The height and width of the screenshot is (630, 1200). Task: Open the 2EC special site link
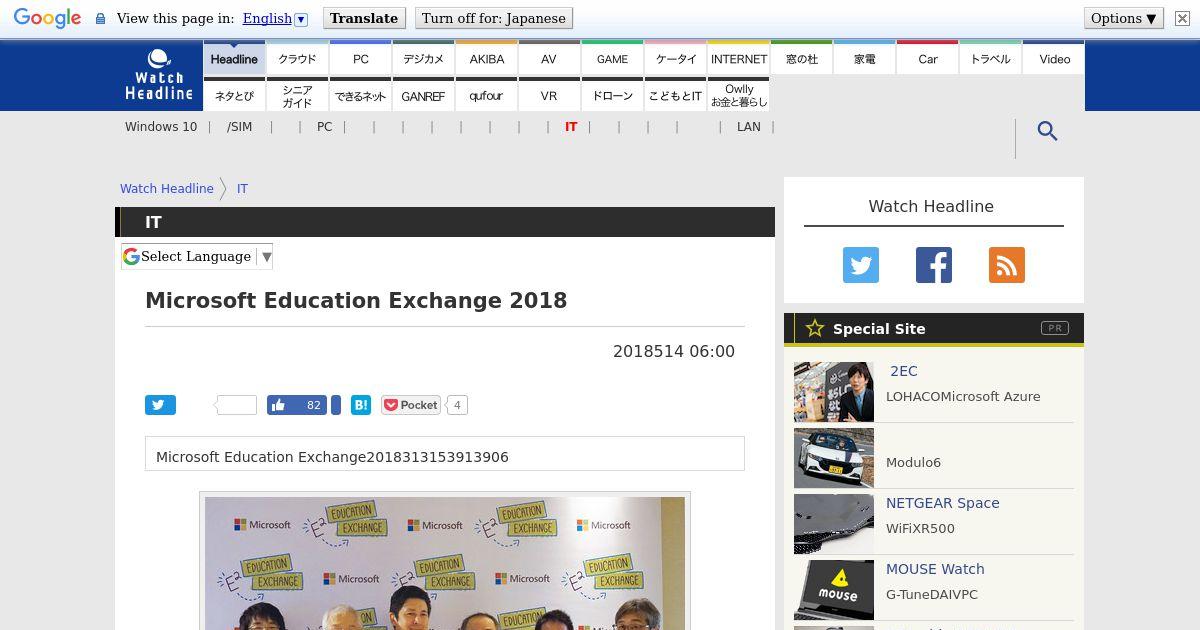click(x=904, y=371)
